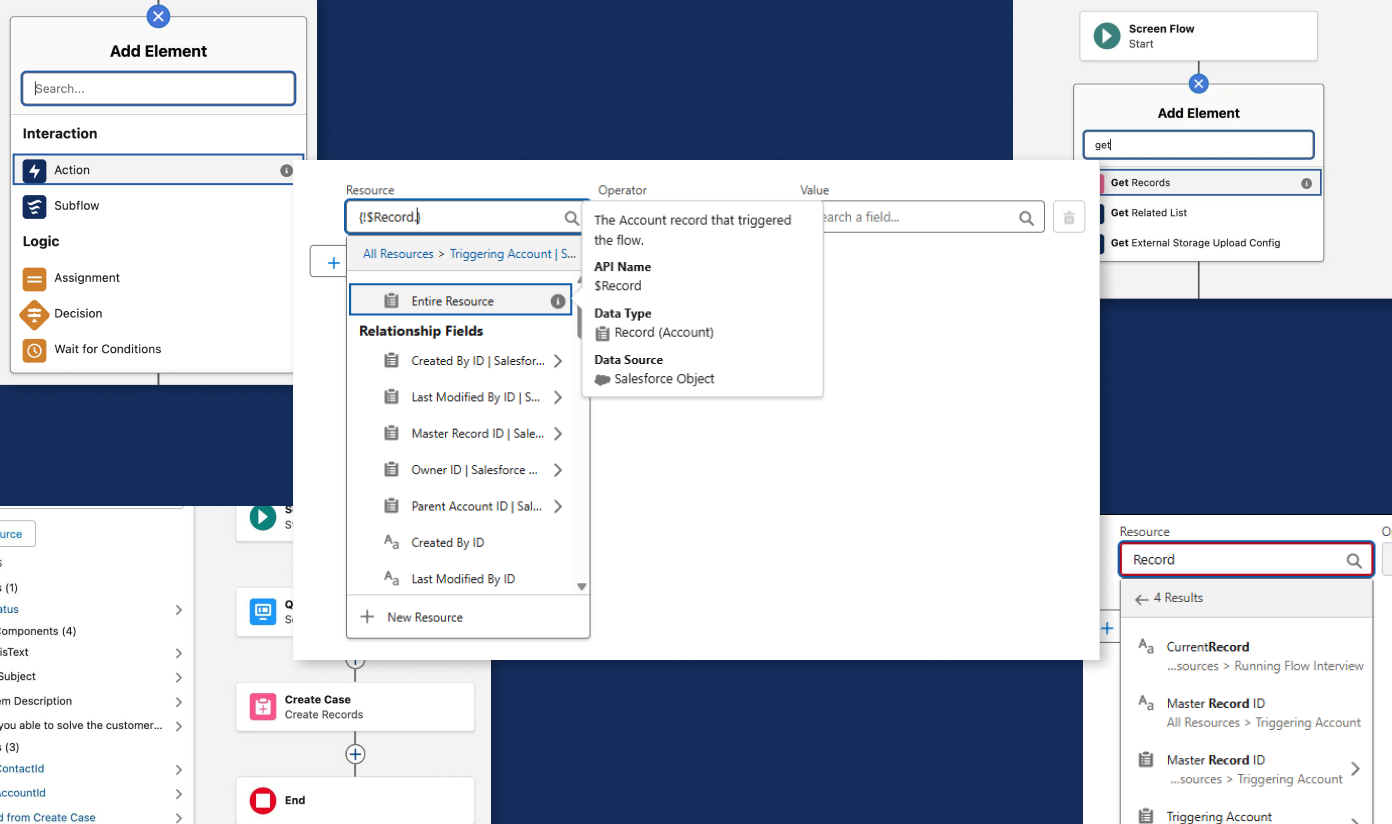
Task: Expand the isText resource chevron
Action: [179, 653]
